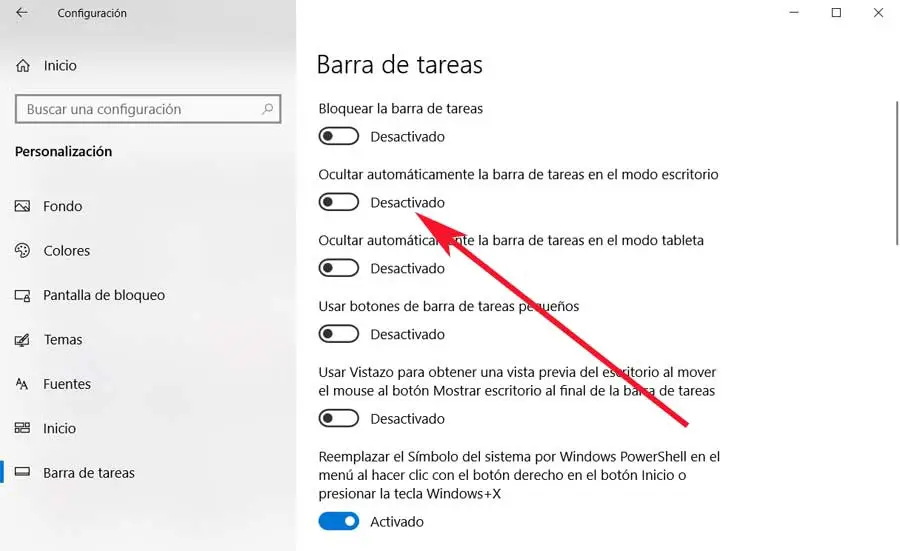This screenshot has height=551, width=900.
Task: Open the Fuentes letters icon
Action: click(x=22, y=384)
